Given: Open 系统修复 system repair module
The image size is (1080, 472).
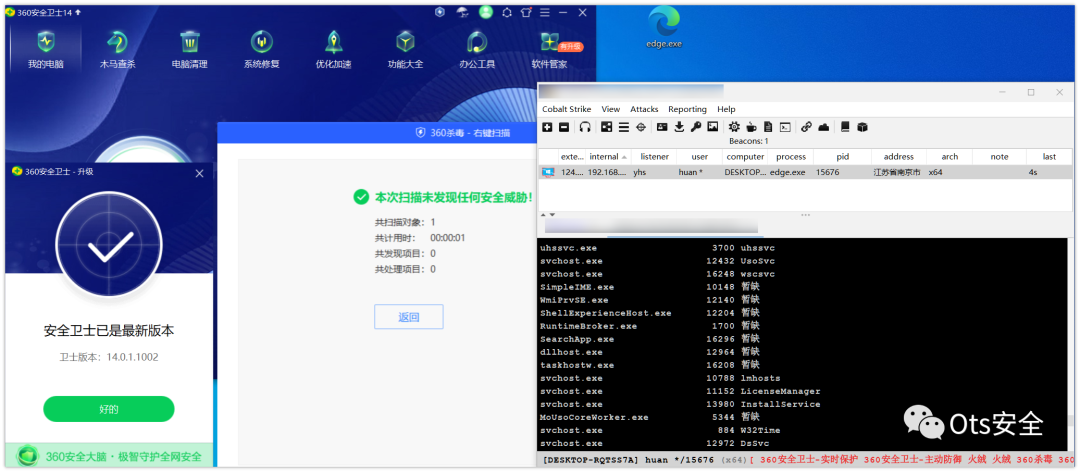Looking at the screenshot, I should (261, 50).
